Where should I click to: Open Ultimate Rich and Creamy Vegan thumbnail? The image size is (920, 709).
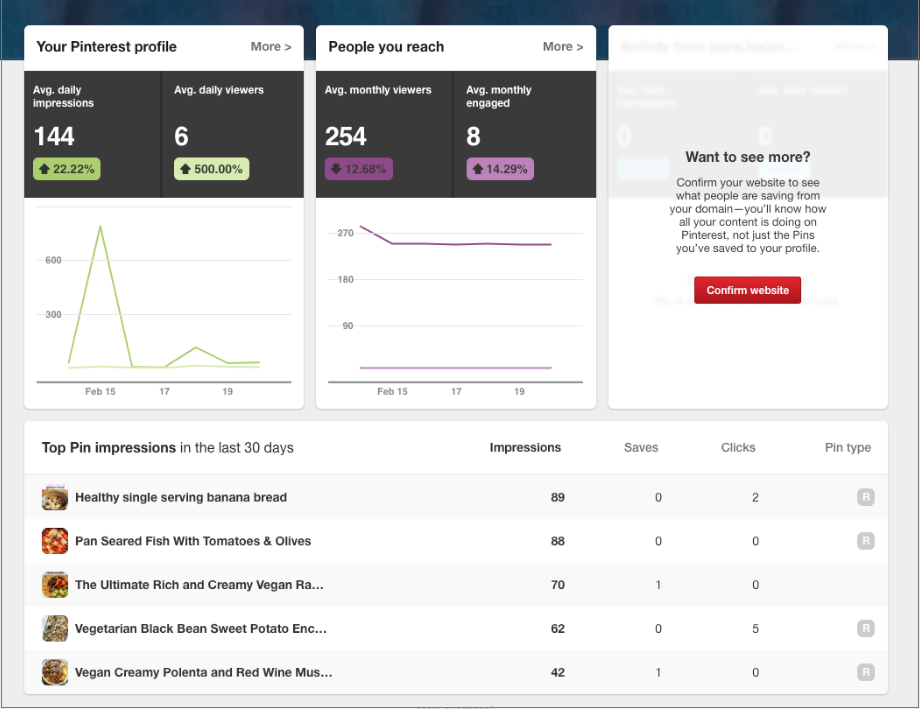(55, 585)
